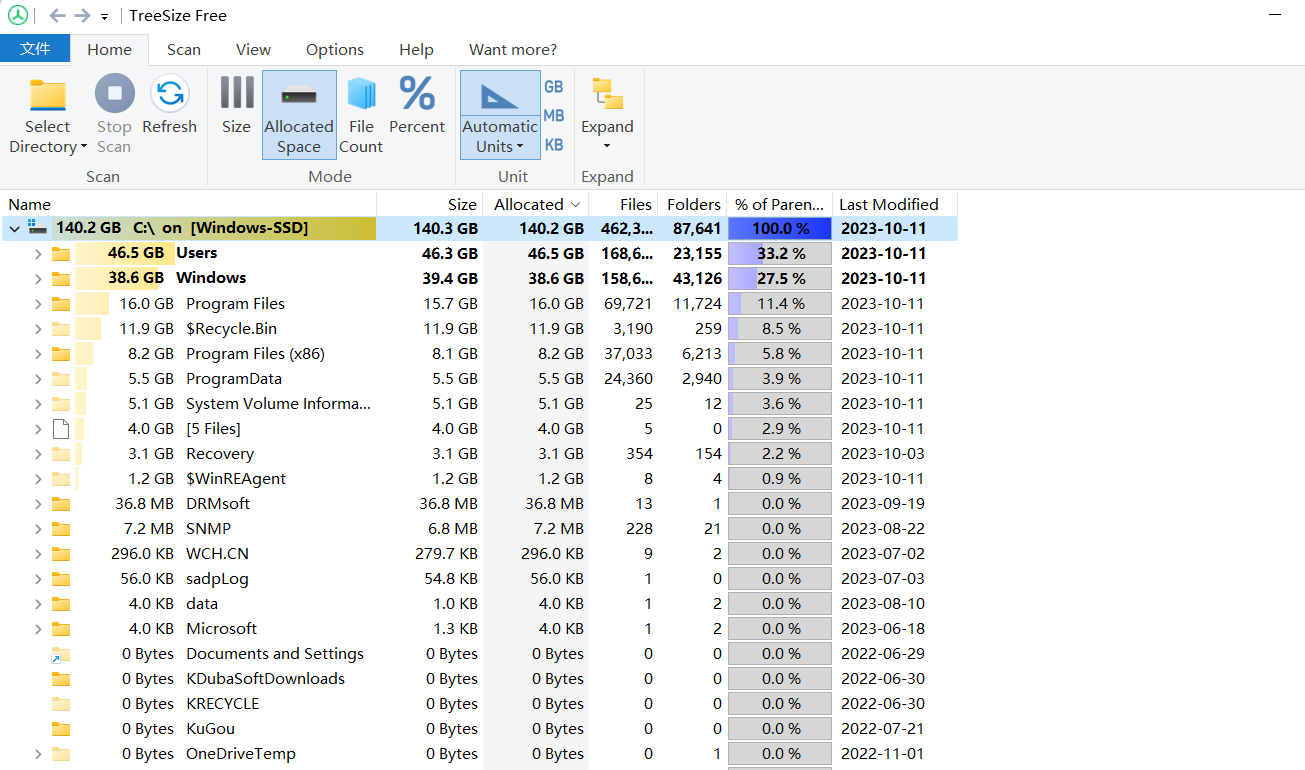The height and width of the screenshot is (770, 1305).
Task: Expand the Windows folder
Action: point(38,279)
